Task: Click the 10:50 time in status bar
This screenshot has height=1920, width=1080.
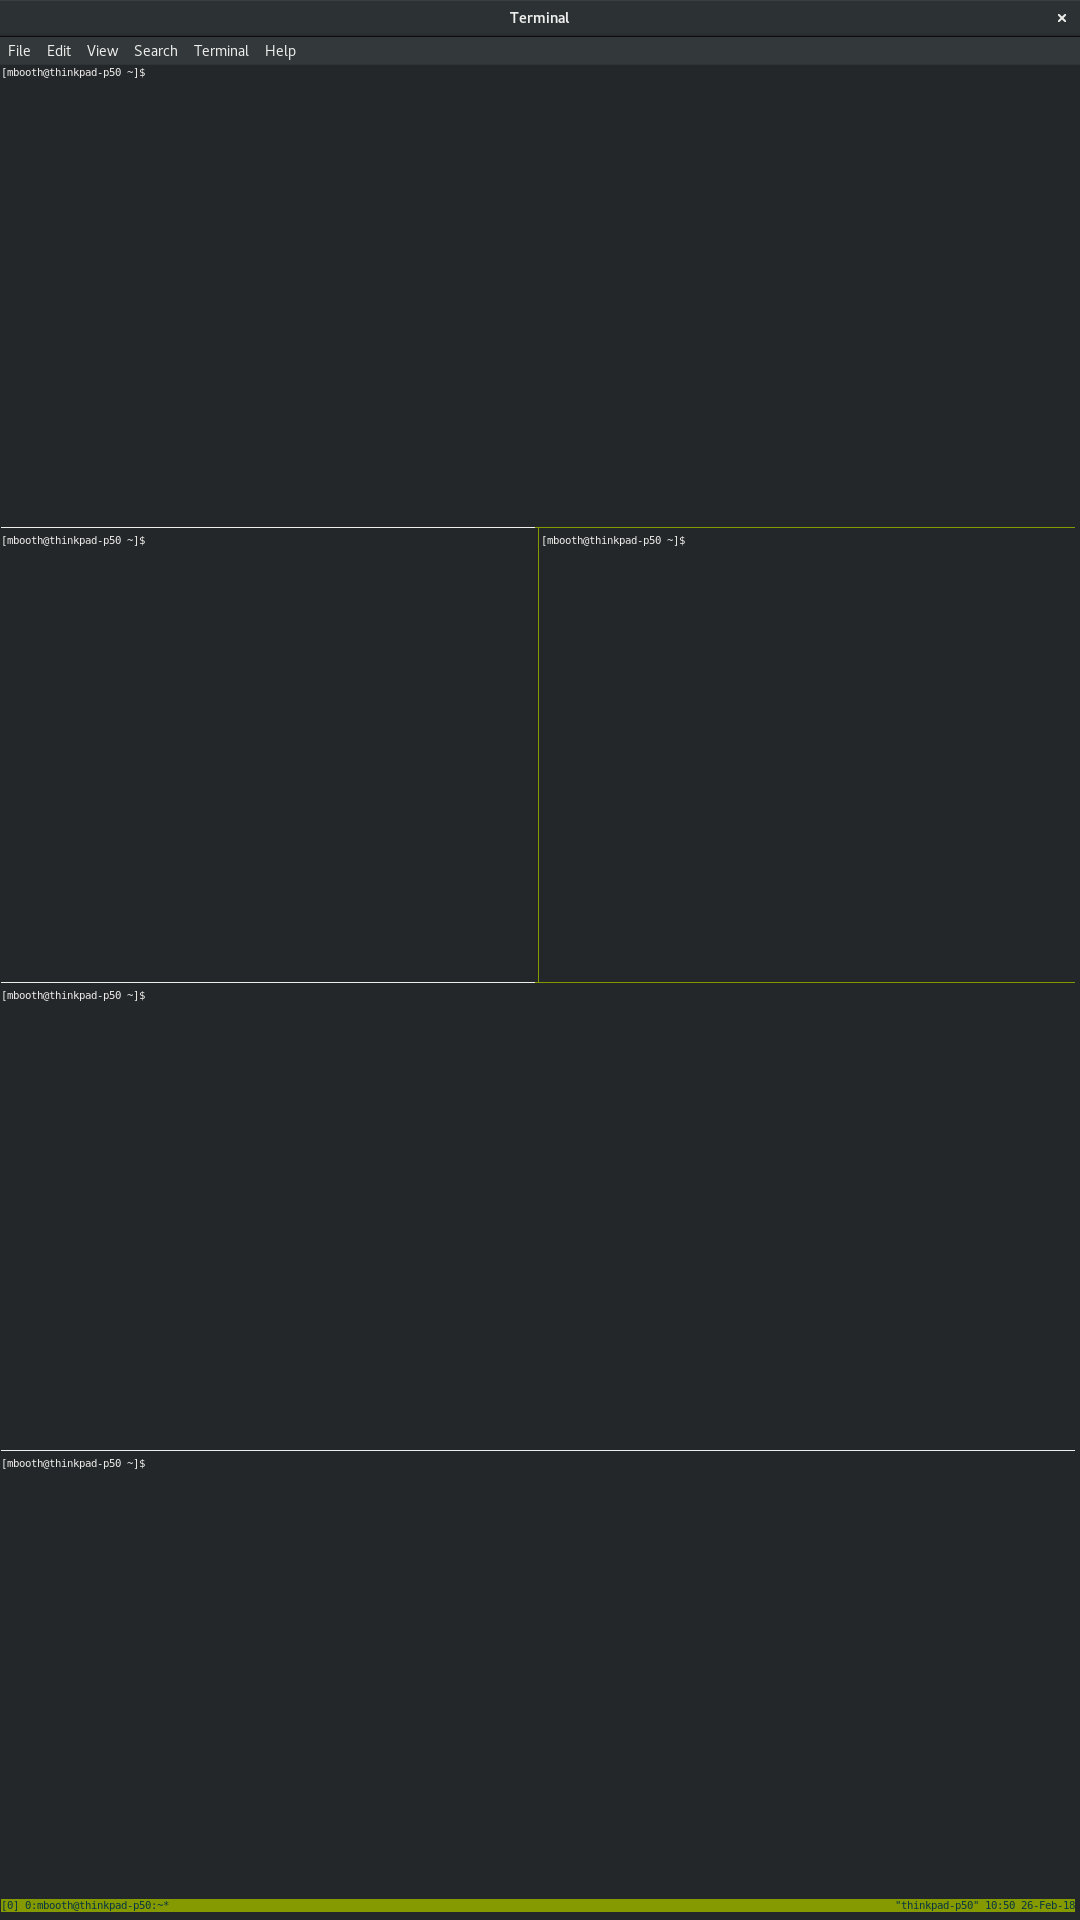Action: click(1000, 1906)
